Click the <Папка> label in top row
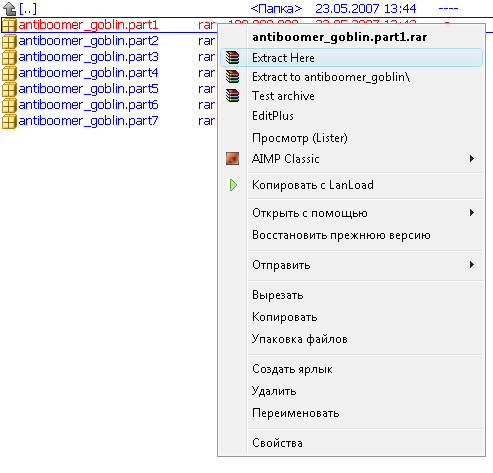493x473 pixels. tap(276, 9)
